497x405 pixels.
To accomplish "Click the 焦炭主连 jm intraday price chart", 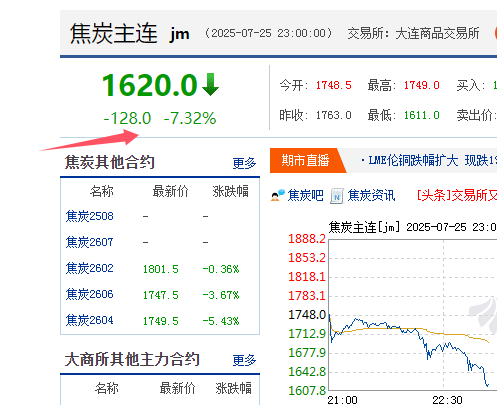I will pyautogui.click(x=413, y=315).
